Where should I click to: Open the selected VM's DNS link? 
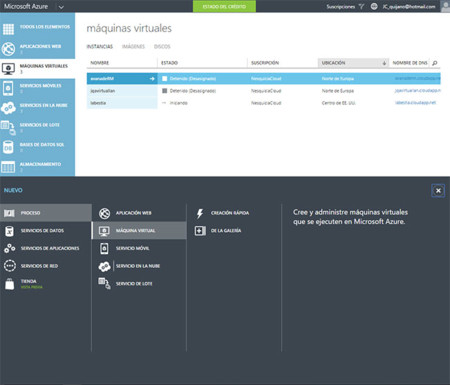coord(417,79)
